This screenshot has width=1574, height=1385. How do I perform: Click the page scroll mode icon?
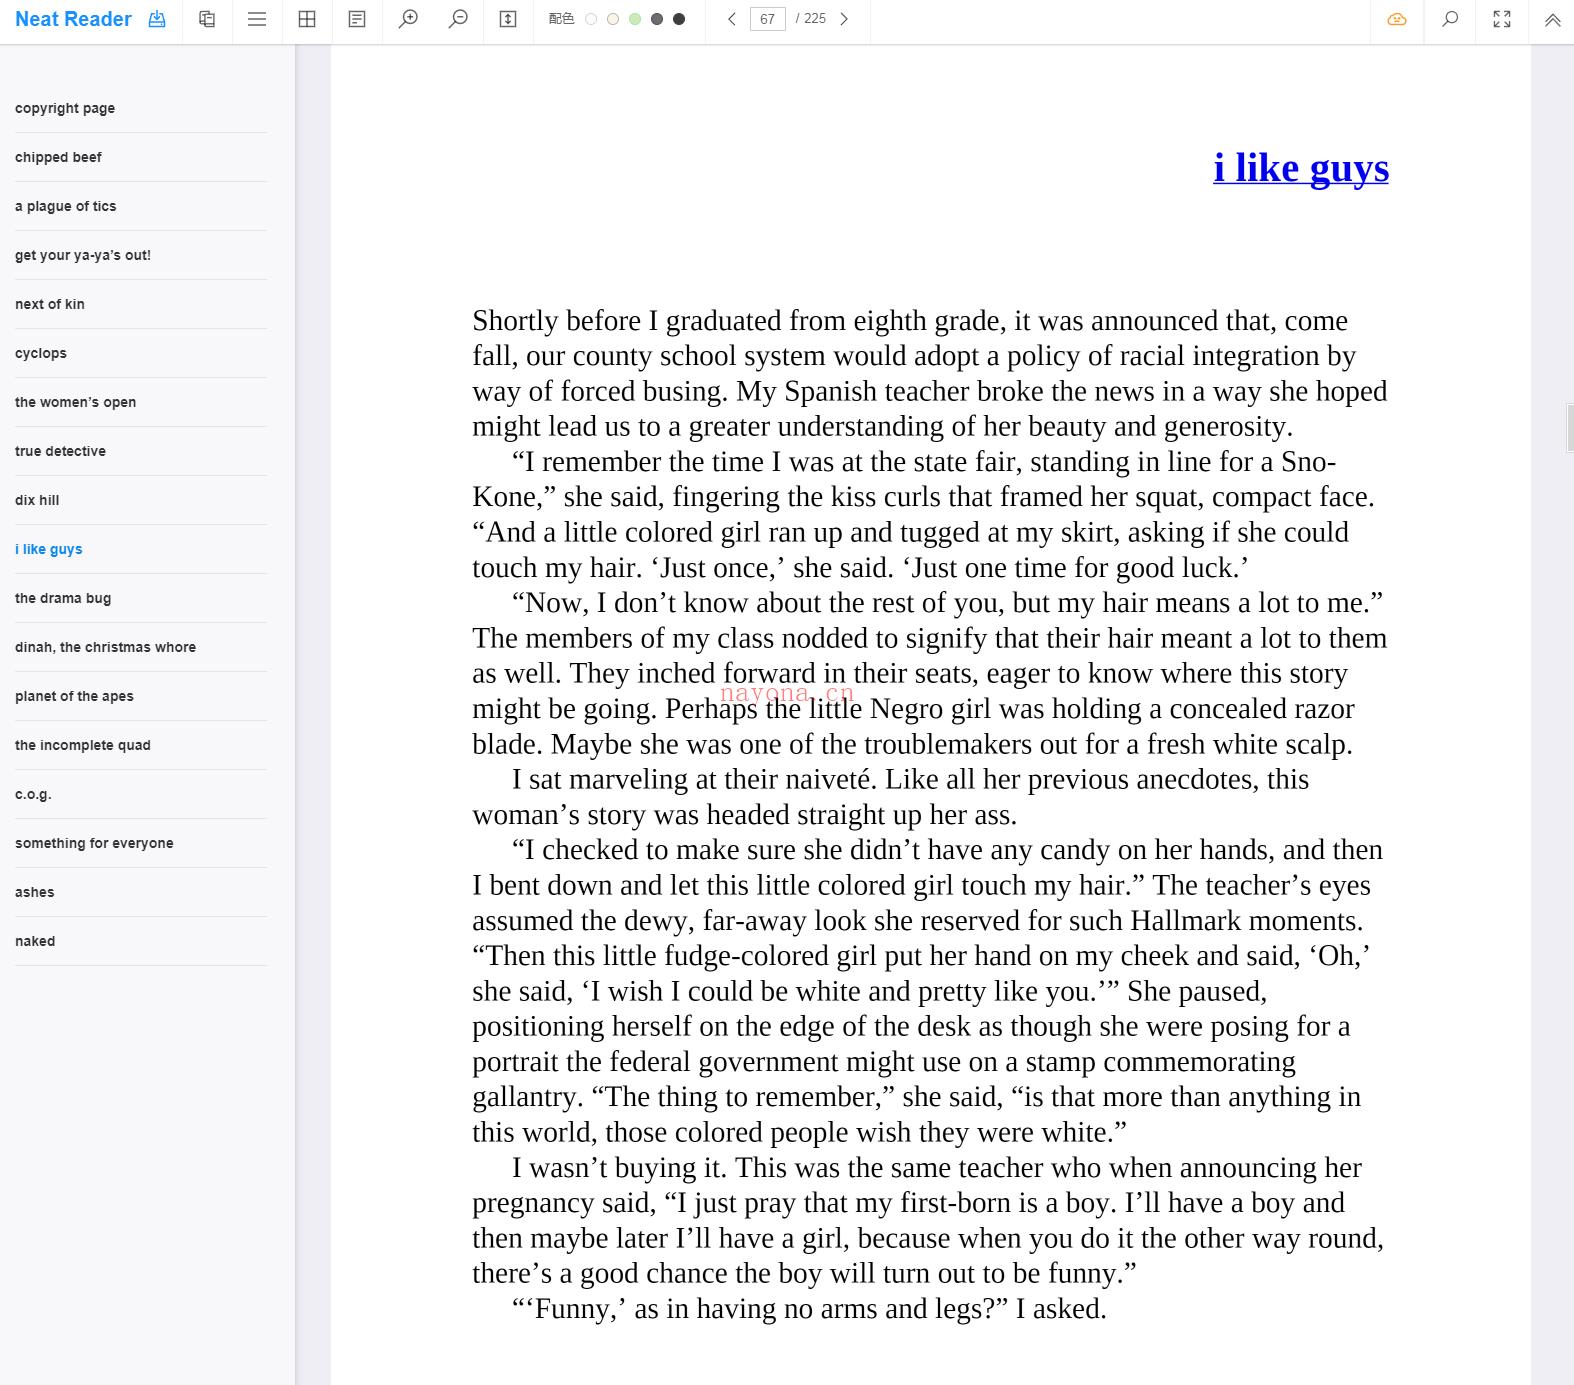508,19
